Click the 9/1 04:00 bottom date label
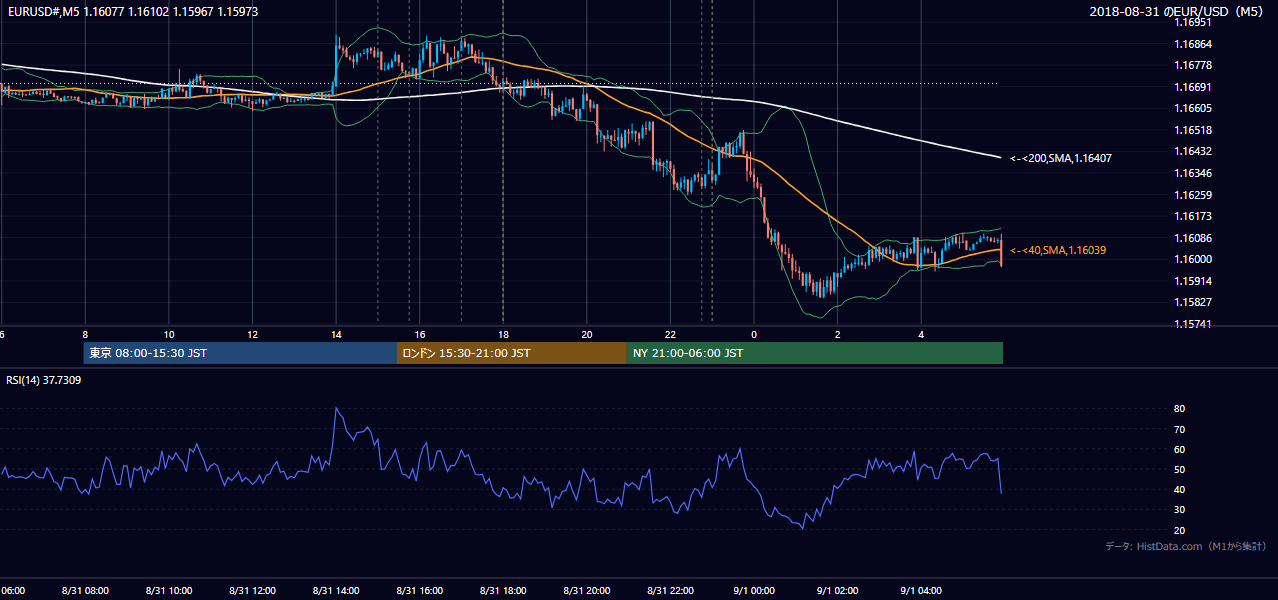The height and width of the screenshot is (600, 1278). [921, 591]
